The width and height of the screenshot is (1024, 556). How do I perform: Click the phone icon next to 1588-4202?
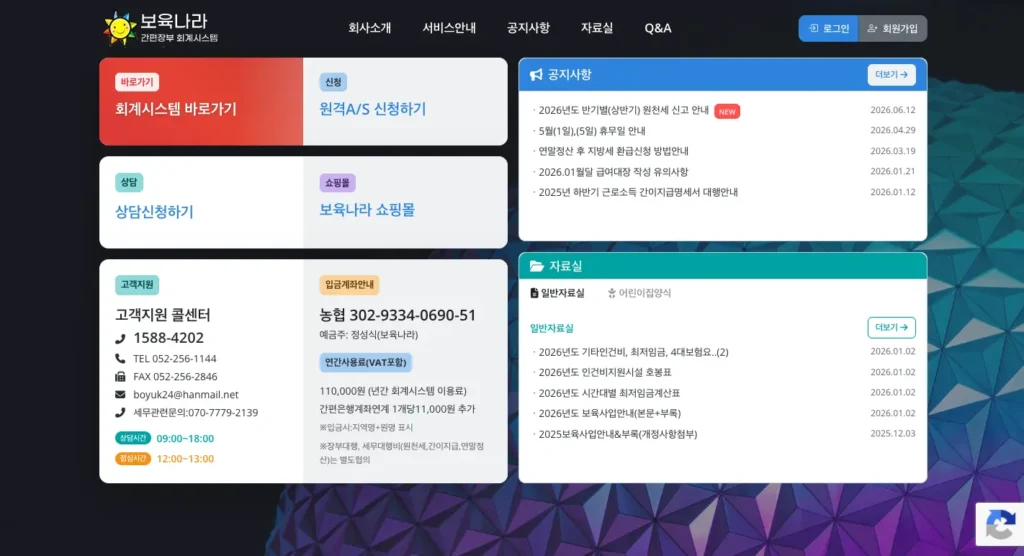pos(120,338)
